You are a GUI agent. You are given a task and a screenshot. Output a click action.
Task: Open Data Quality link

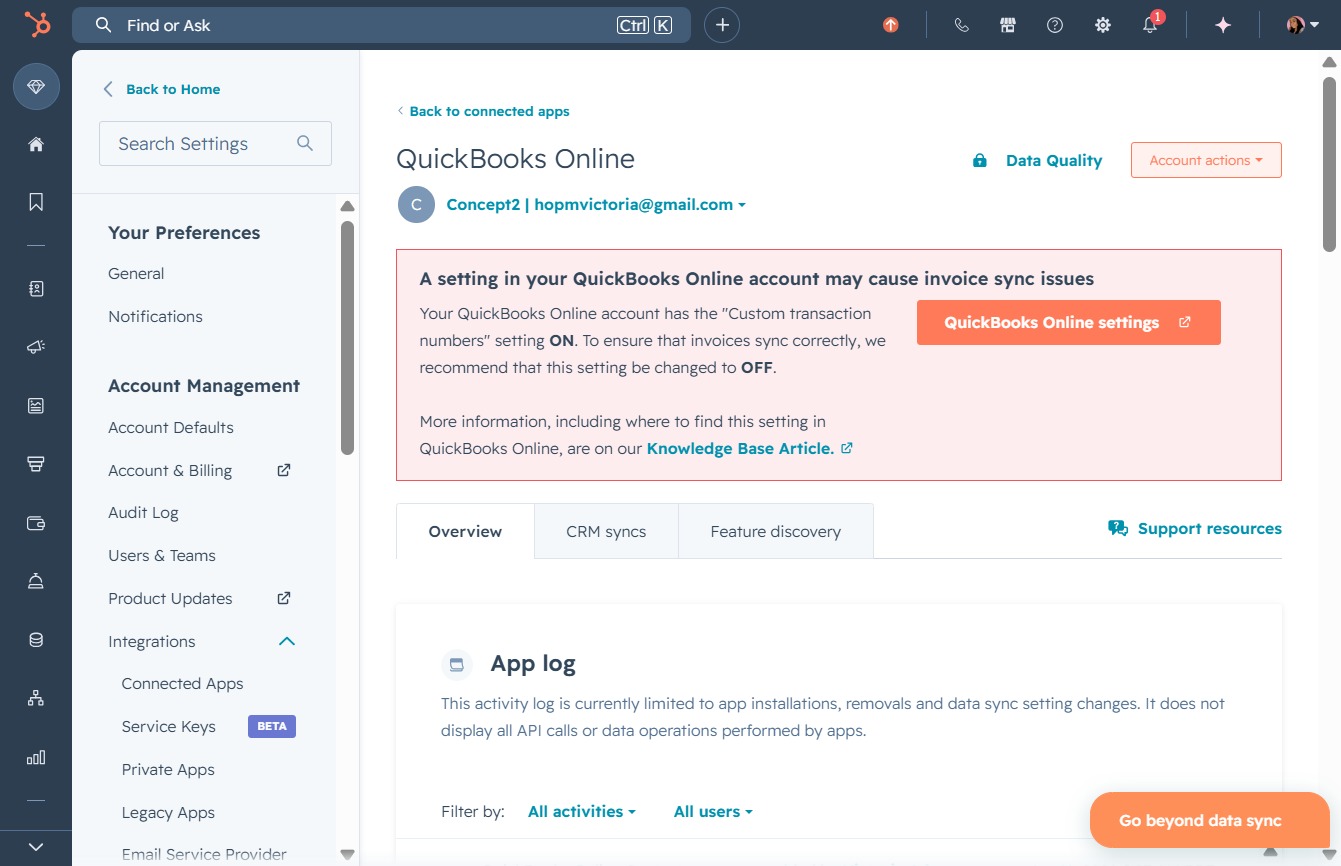click(1054, 161)
